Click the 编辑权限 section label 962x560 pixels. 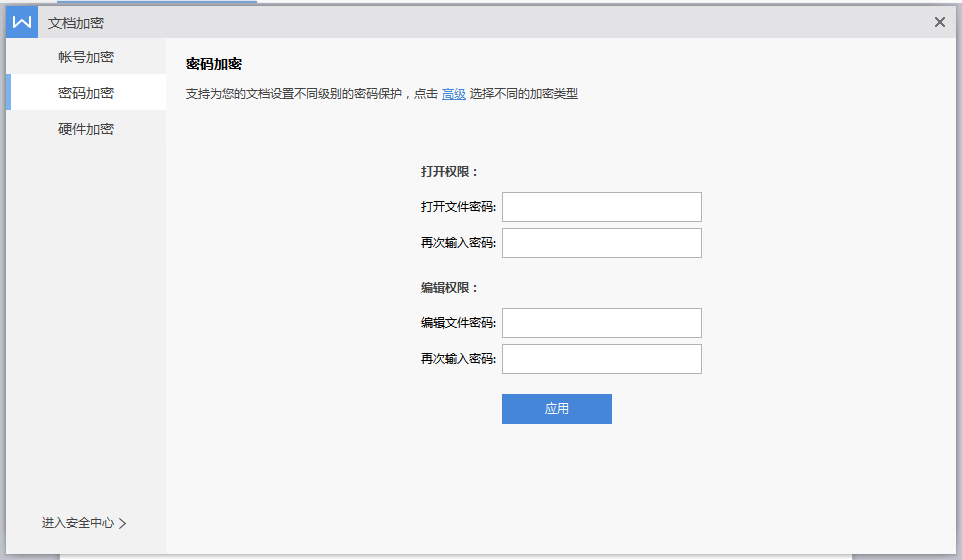point(449,288)
